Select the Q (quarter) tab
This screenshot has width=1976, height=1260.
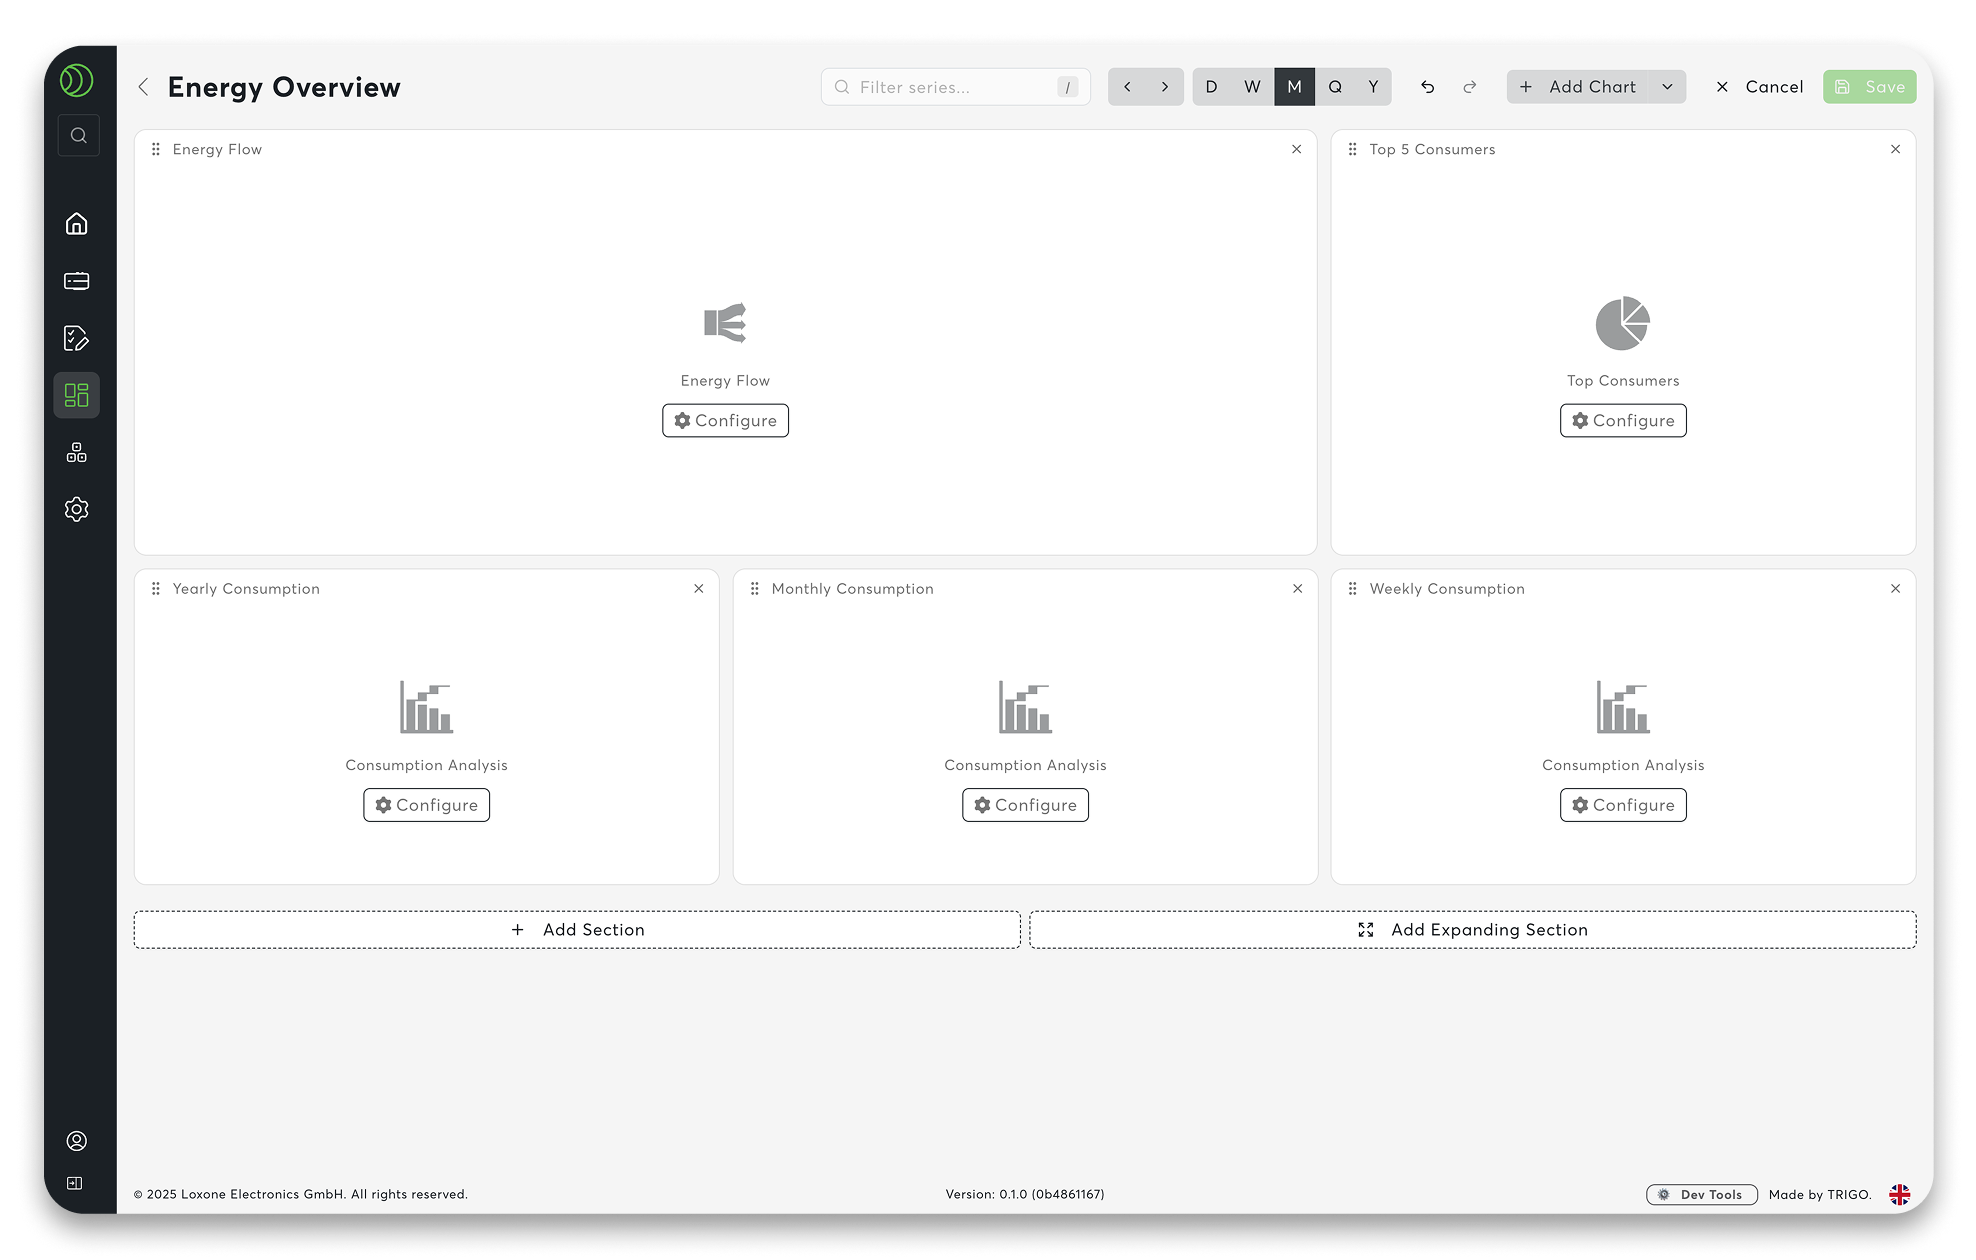[x=1334, y=87]
